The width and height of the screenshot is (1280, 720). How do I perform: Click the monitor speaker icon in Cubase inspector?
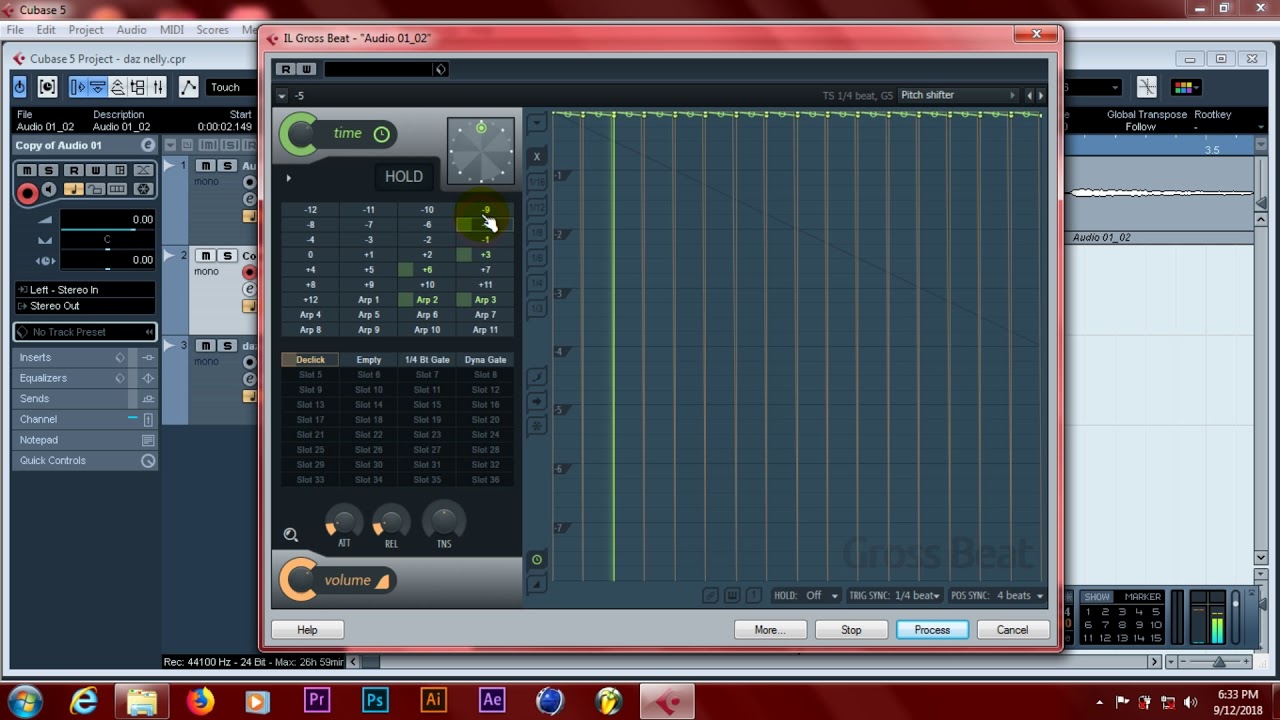click(x=51, y=190)
